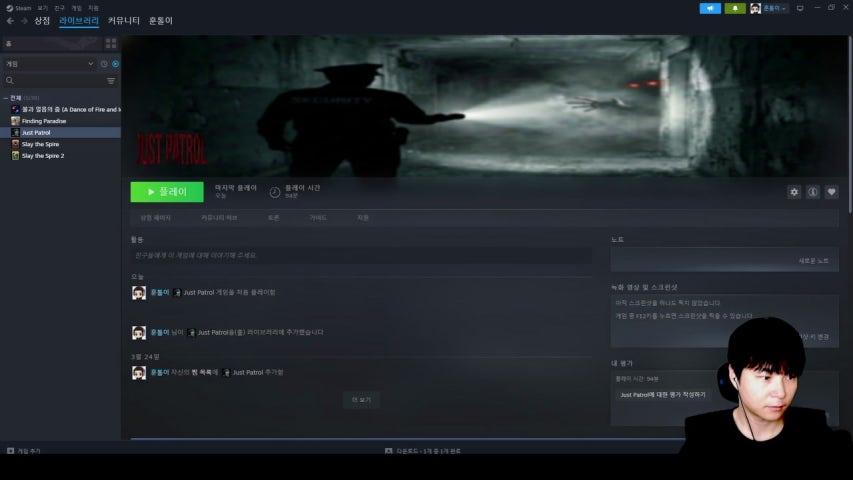Expand the 게임 category dropdown in sidebar
Image resolution: width=853 pixels, height=480 pixels.
click(48, 64)
